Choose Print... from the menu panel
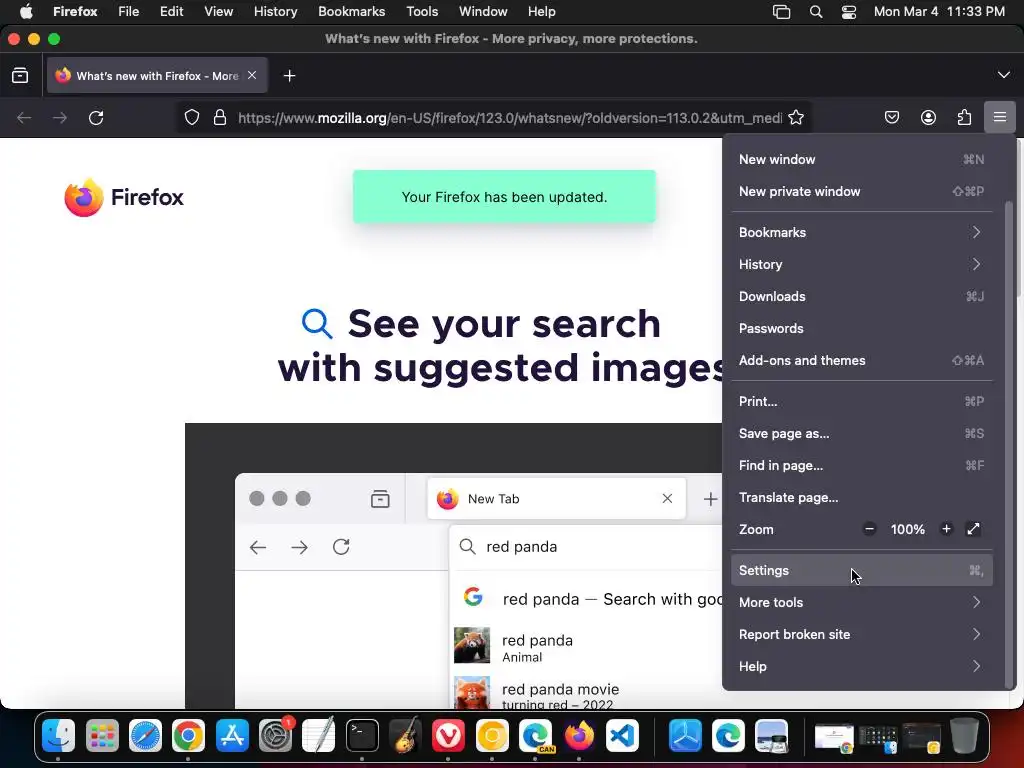 [x=861, y=402]
